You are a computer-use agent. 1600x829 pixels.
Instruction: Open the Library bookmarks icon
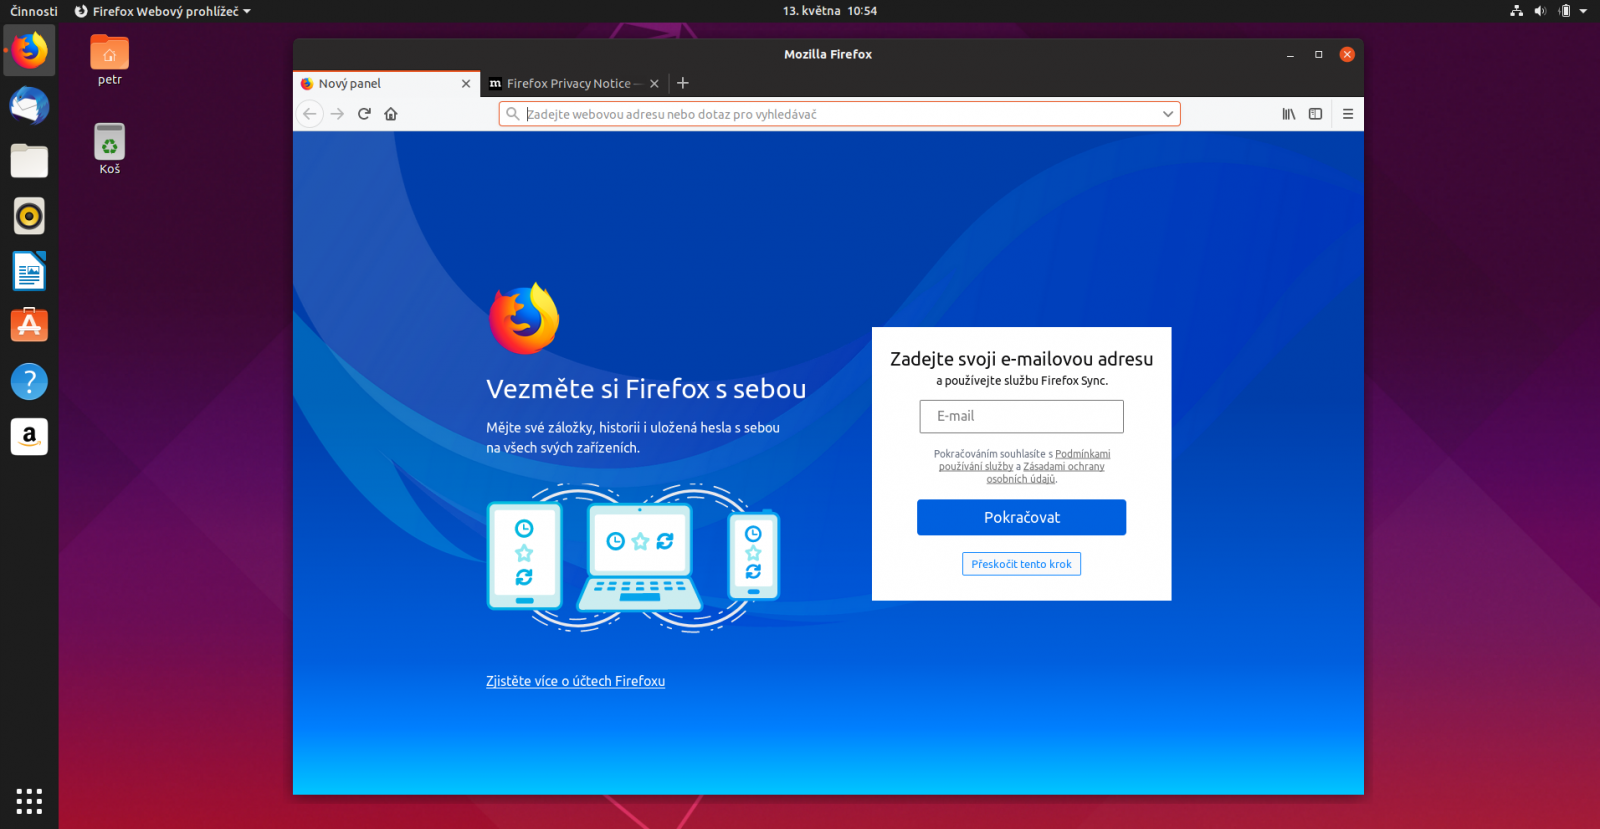(1289, 114)
